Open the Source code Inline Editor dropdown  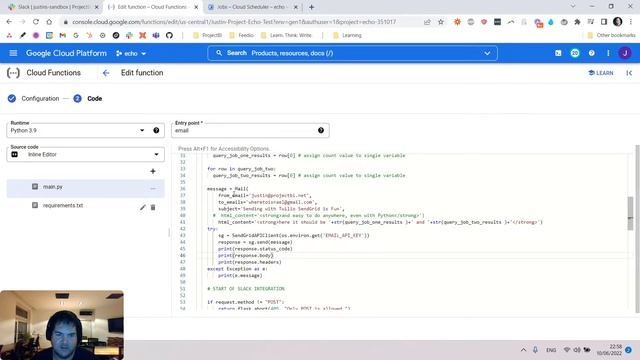86,154
